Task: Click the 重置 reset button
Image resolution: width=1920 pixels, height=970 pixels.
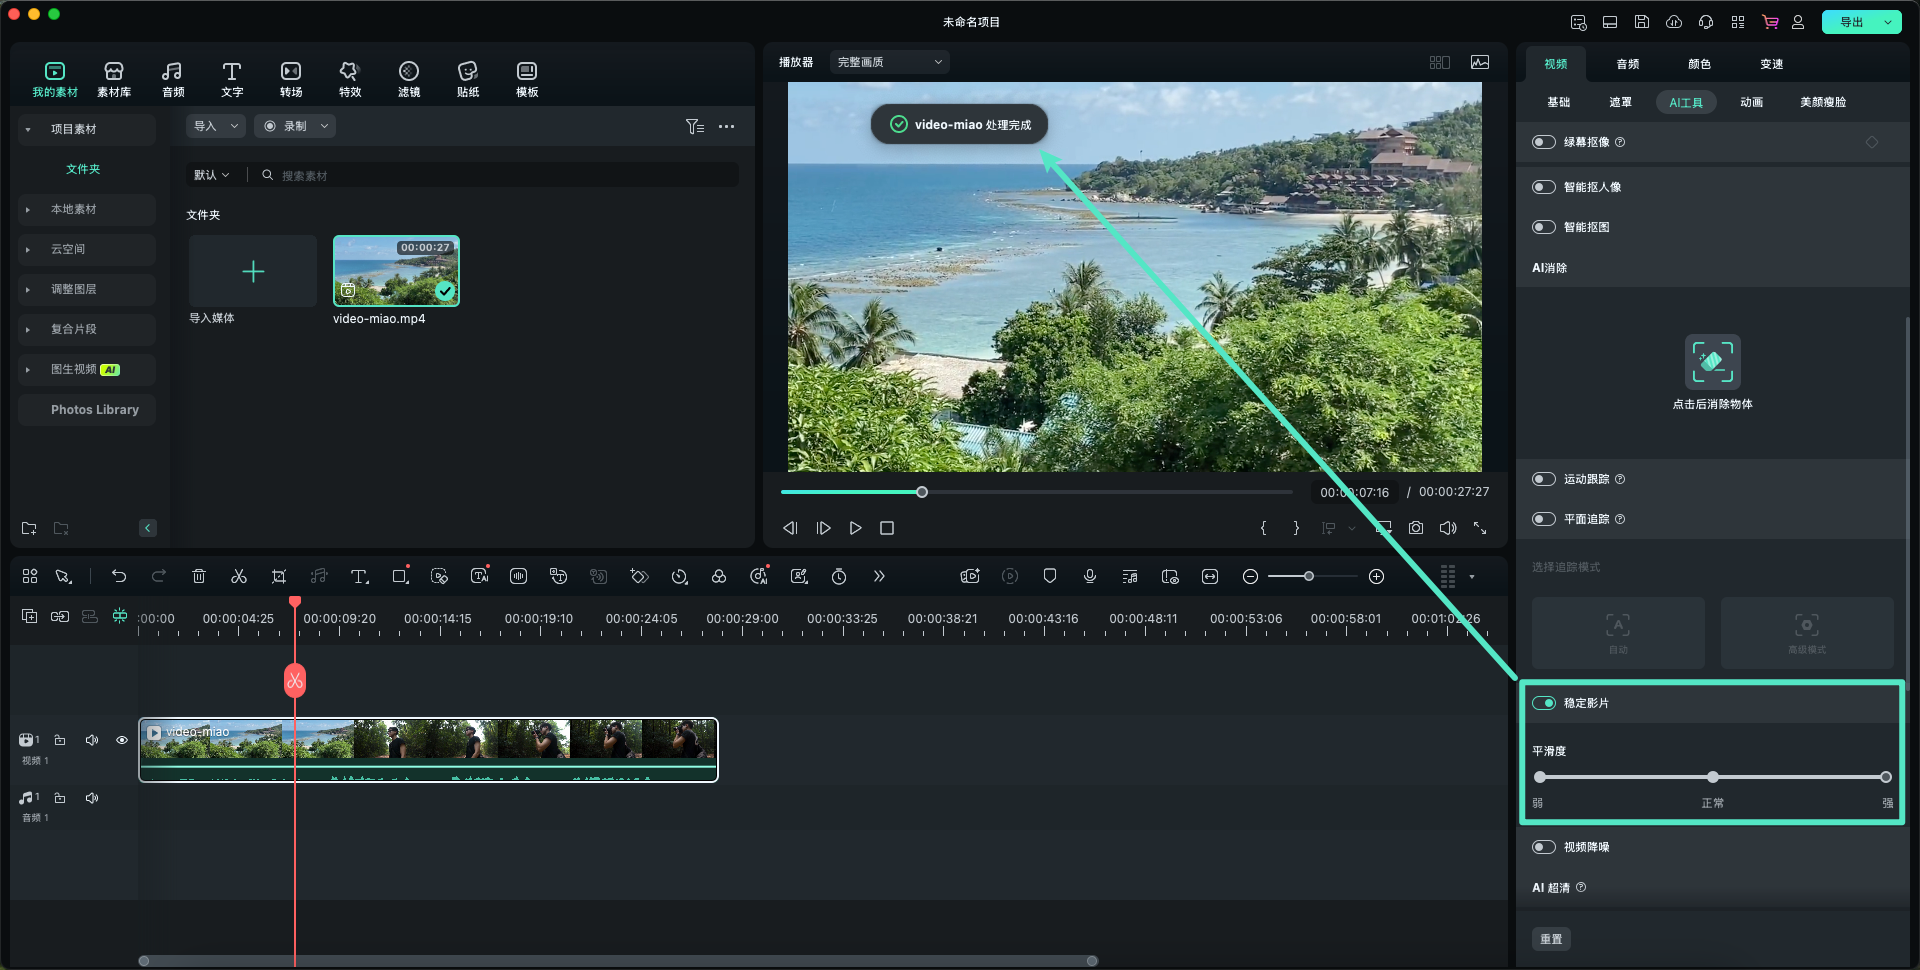Action: click(1551, 939)
